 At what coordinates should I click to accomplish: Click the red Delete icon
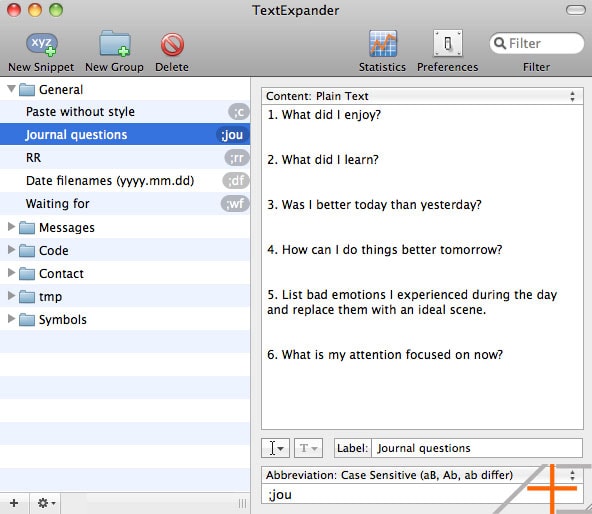point(172,45)
